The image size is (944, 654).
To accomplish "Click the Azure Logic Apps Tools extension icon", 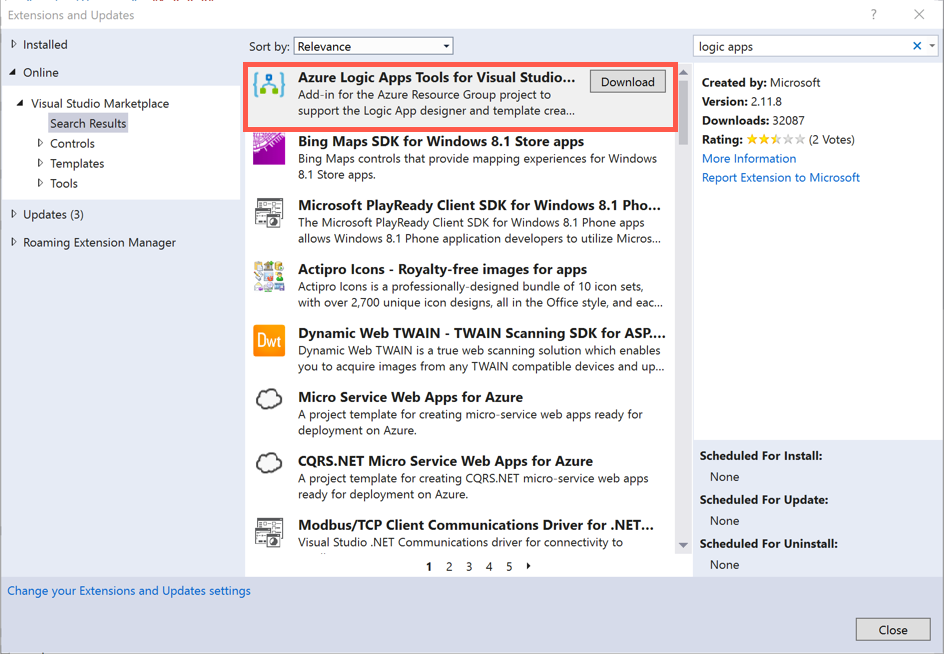I will [269, 84].
